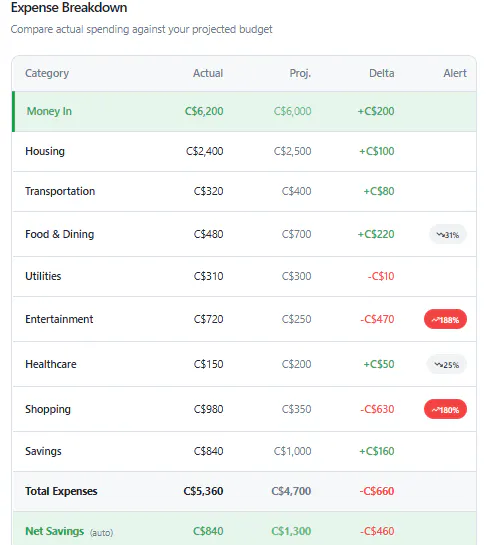
Task: Click Savings projected amount C$1,000
Action: coord(292,451)
